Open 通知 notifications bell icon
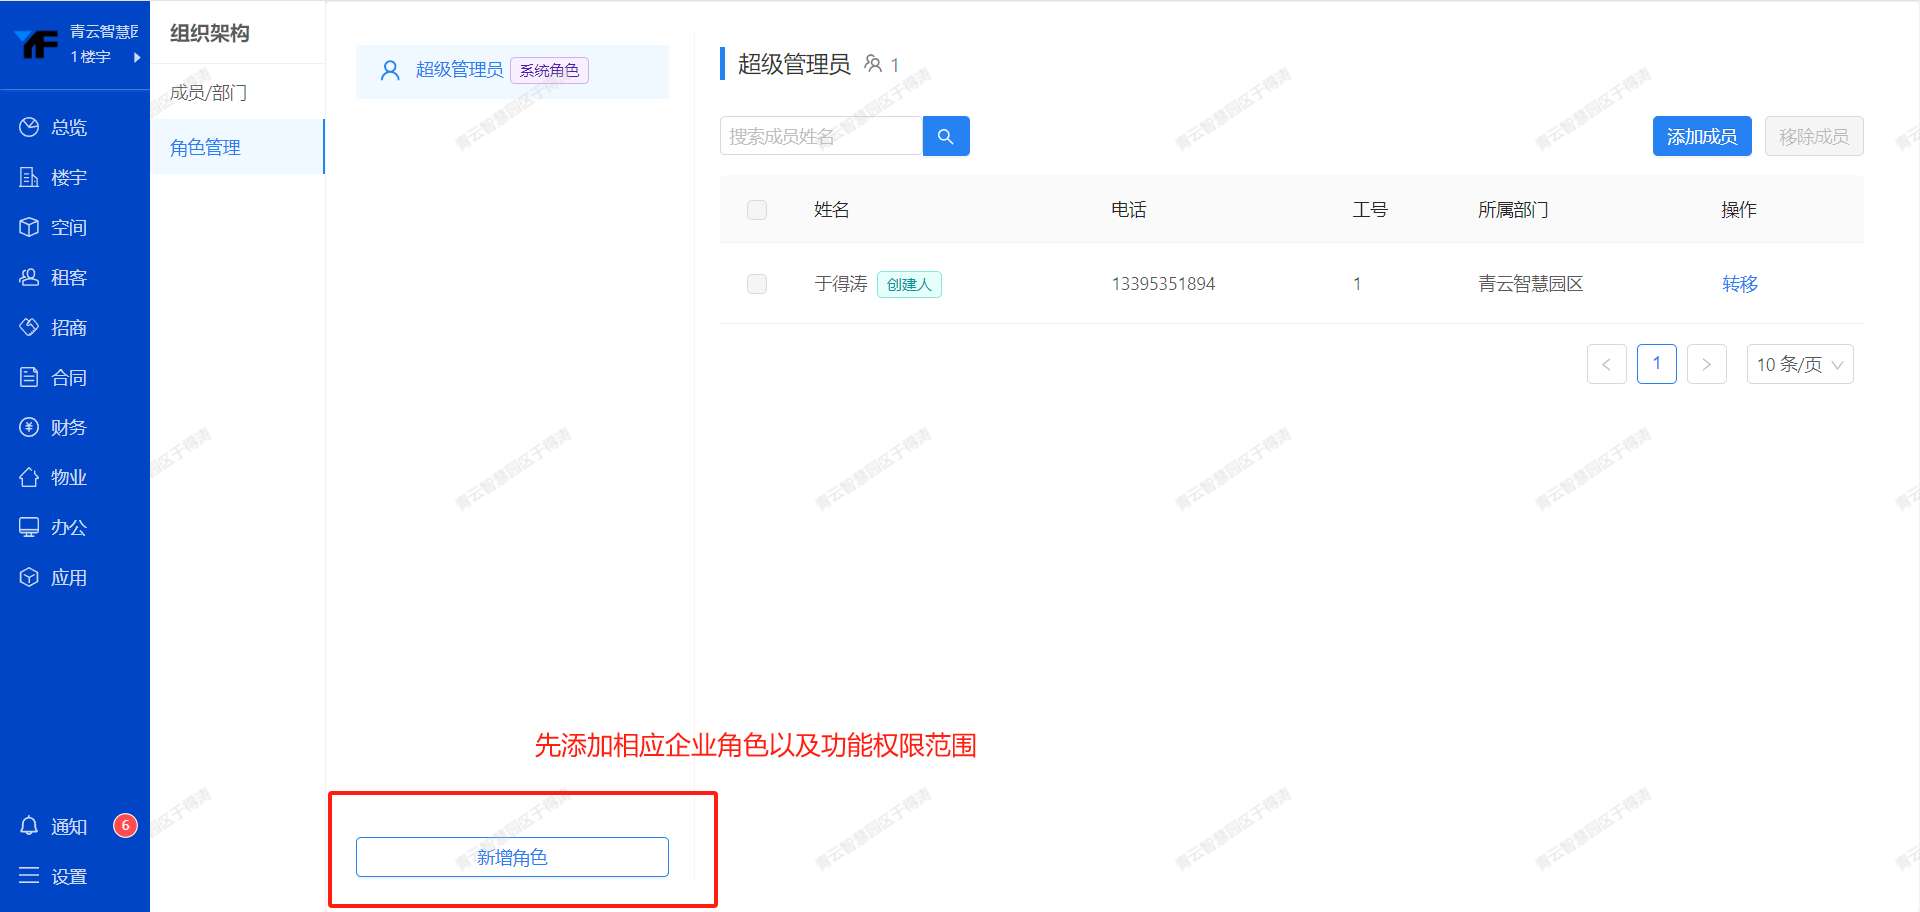The height and width of the screenshot is (912, 1920). [x=29, y=826]
